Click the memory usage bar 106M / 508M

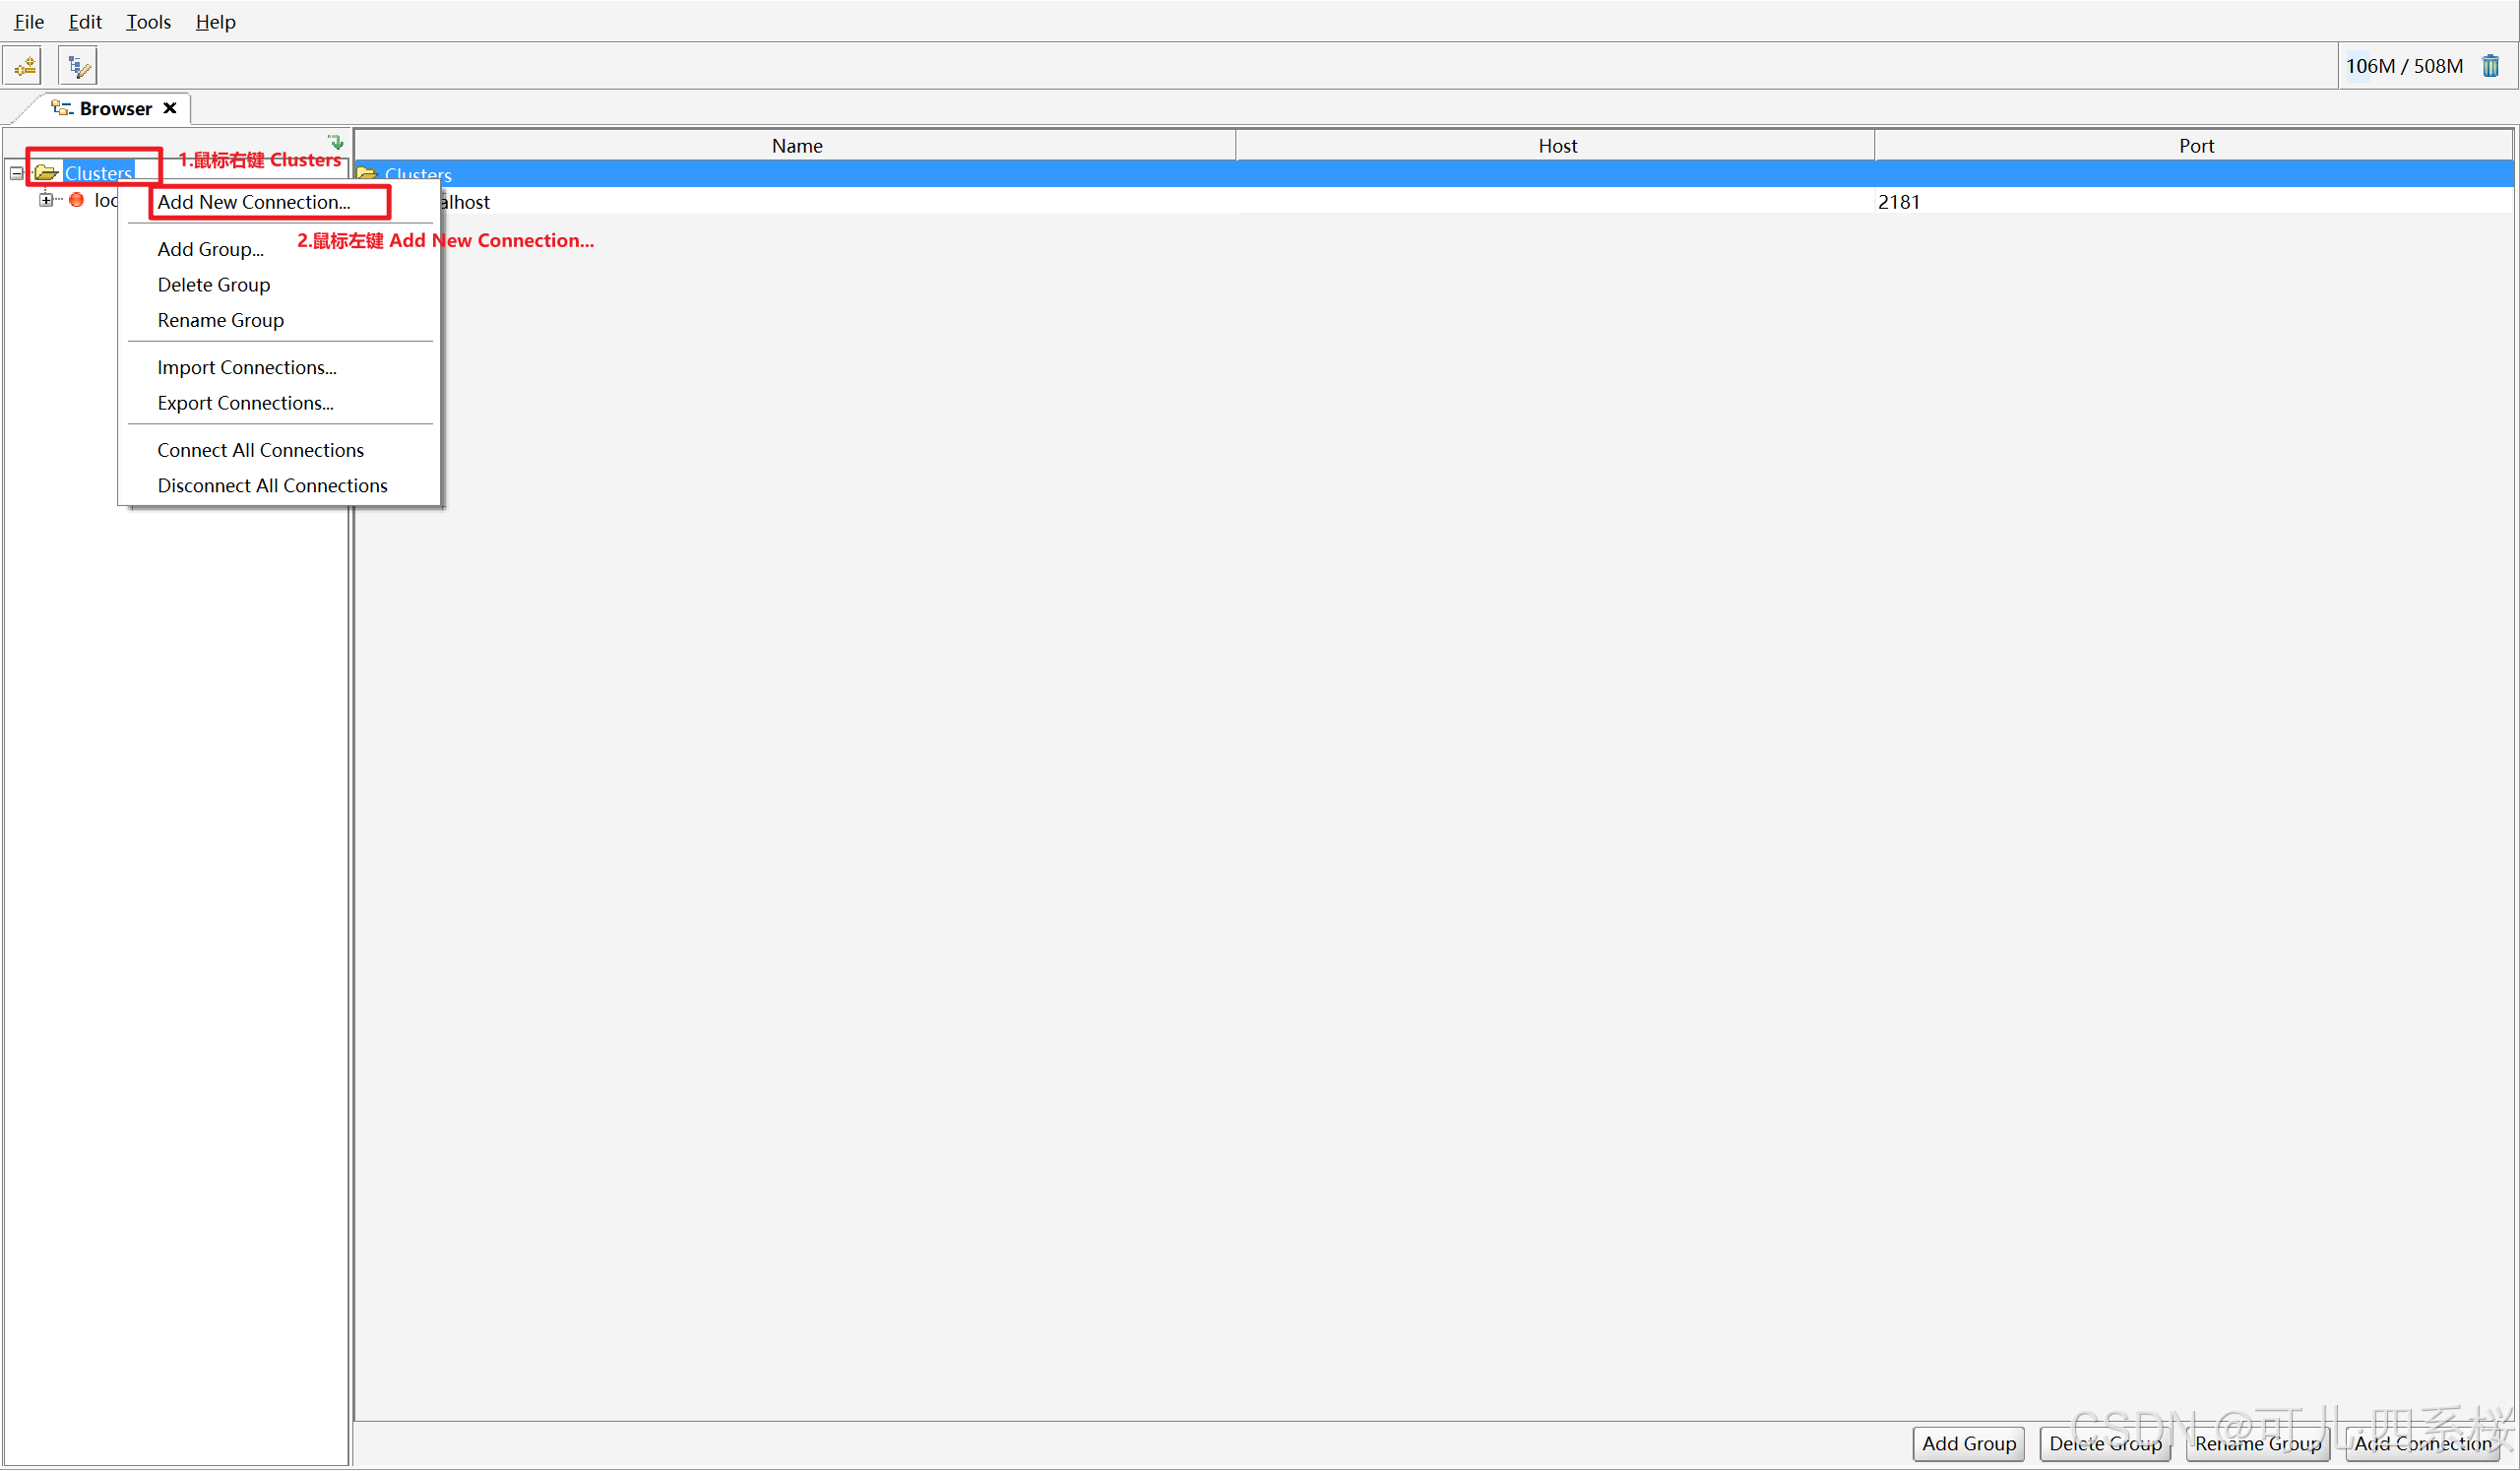click(2403, 66)
